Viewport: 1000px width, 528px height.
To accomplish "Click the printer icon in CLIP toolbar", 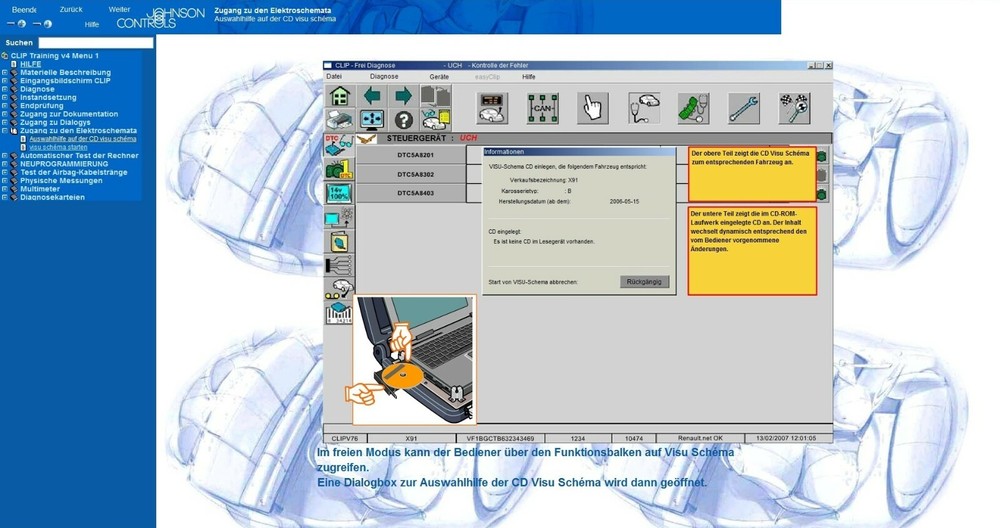I will [340, 120].
